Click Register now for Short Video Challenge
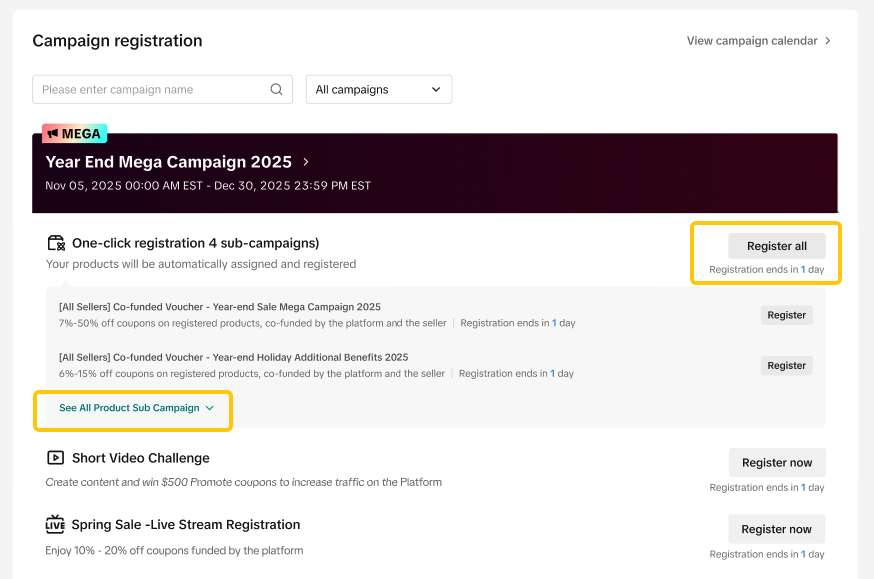This screenshot has height=579, width=874. [x=776, y=463]
